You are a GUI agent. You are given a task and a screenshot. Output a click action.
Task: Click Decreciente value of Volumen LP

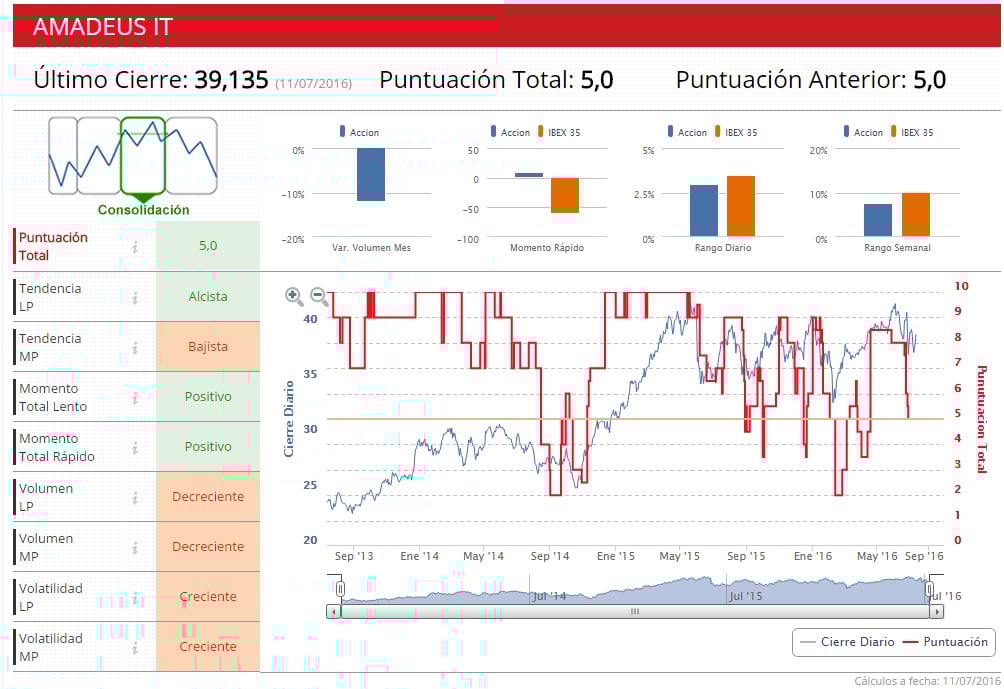pyautogui.click(x=208, y=496)
